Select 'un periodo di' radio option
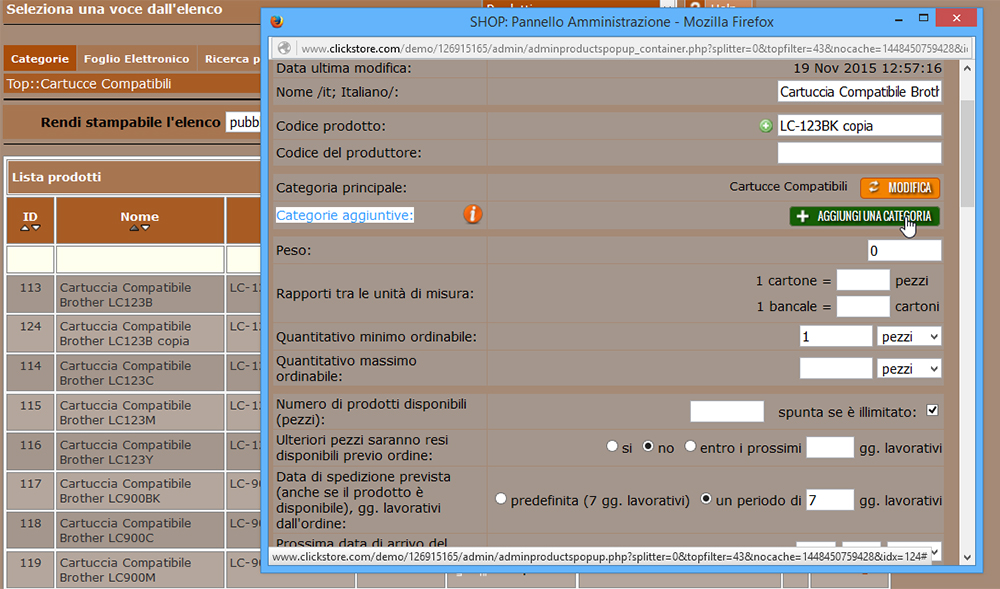This screenshot has height=589, width=1000. click(706, 499)
